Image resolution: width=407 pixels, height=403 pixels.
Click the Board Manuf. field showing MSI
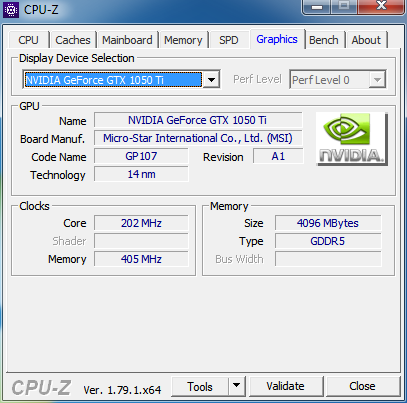click(x=198, y=138)
